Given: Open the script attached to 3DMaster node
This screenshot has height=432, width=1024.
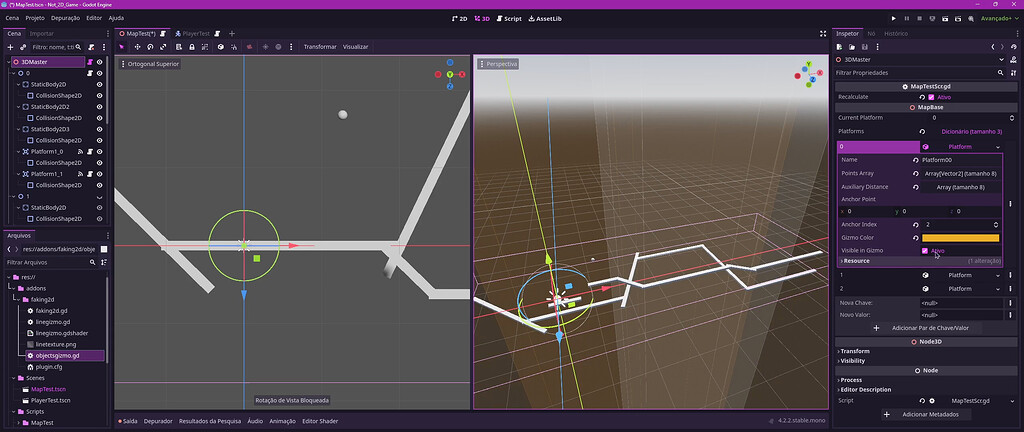Looking at the screenshot, I should click(90, 61).
